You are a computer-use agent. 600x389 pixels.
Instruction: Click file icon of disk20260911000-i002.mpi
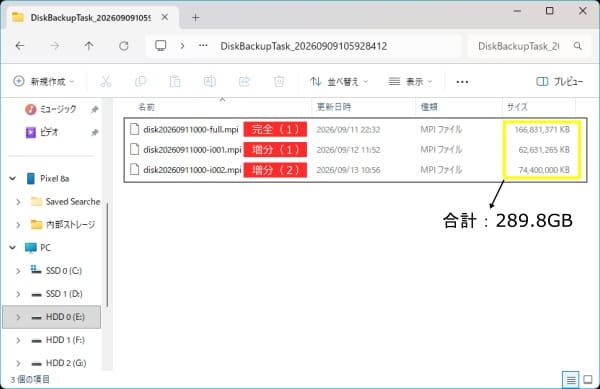coord(134,170)
